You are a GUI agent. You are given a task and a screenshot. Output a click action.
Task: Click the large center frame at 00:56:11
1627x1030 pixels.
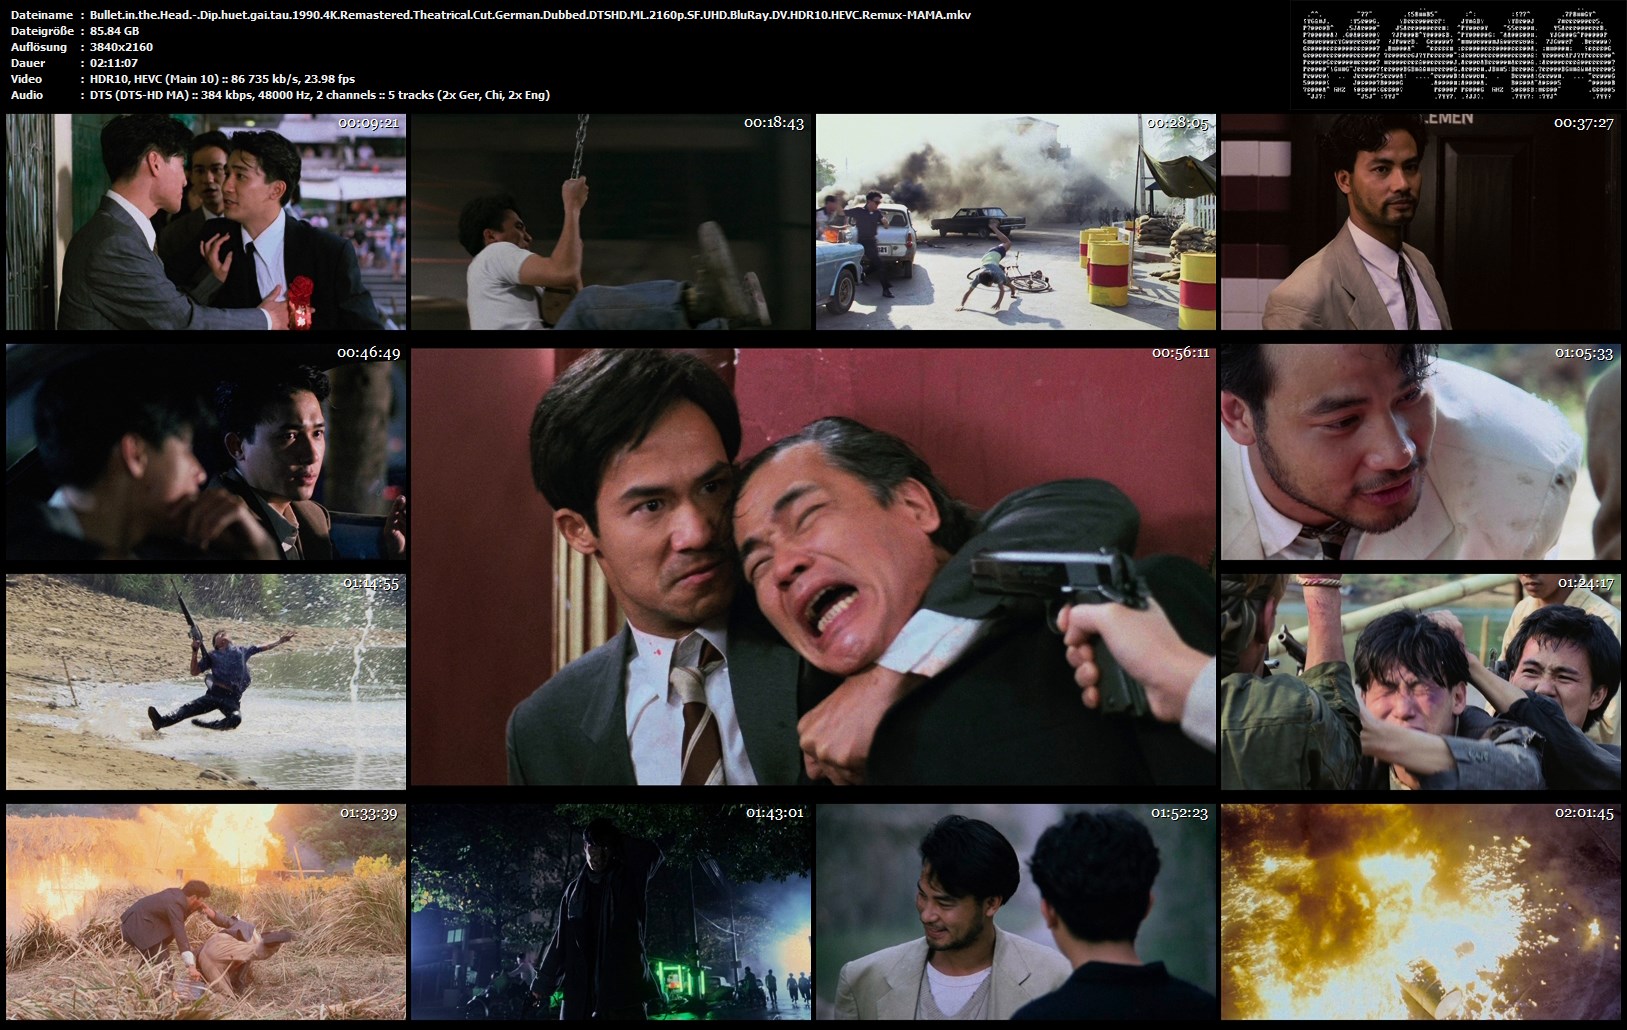pyautogui.click(x=814, y=567)
